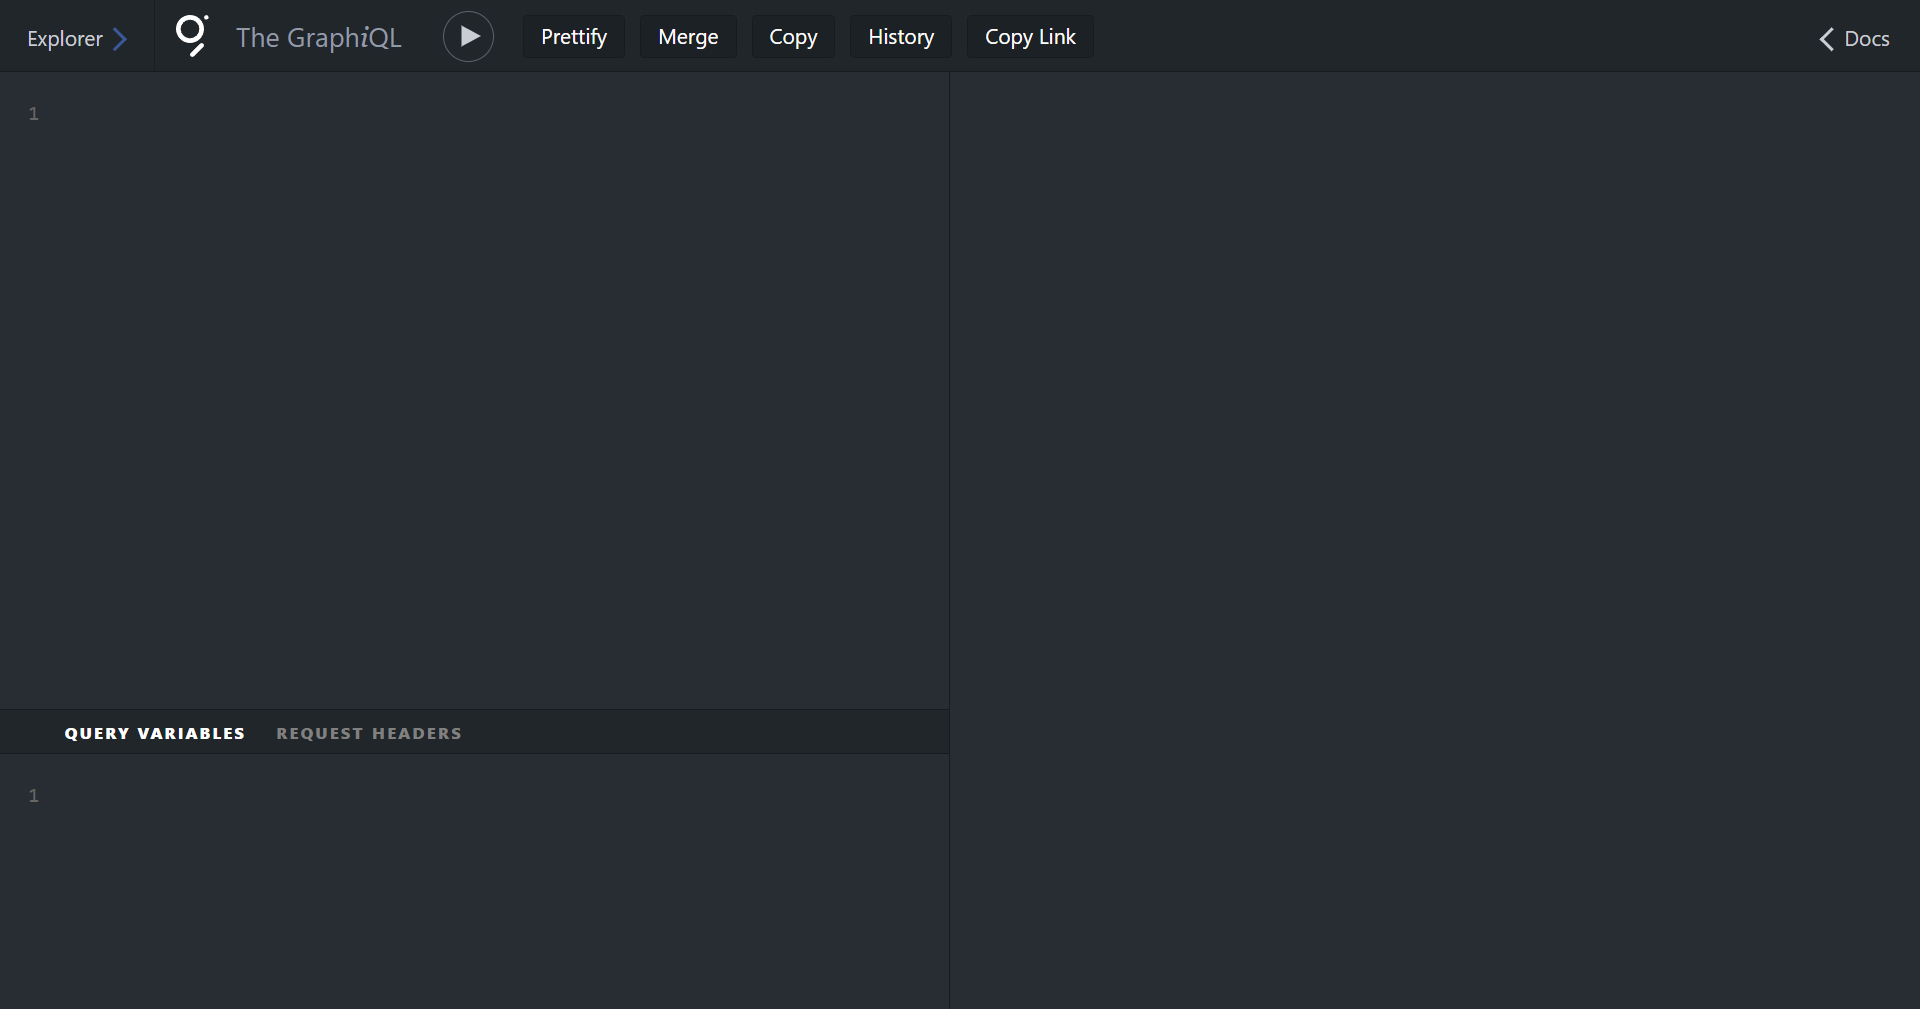This screenshot has width=1920, height=1009.
Task: Click the left chevron beside Docs
Action: tap(1826, 39)
